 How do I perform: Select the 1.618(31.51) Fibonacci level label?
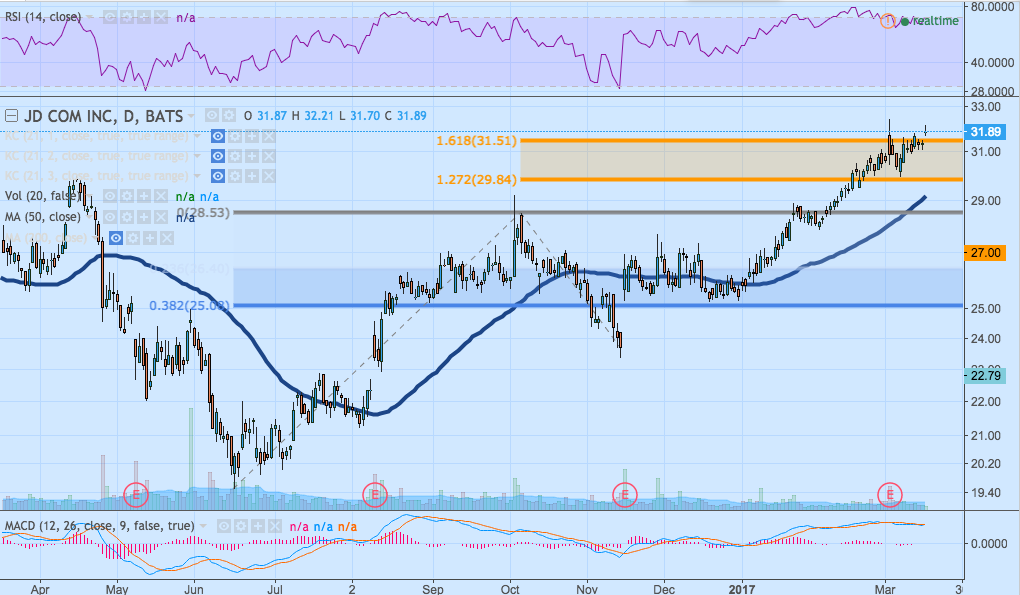click(476, 141)
